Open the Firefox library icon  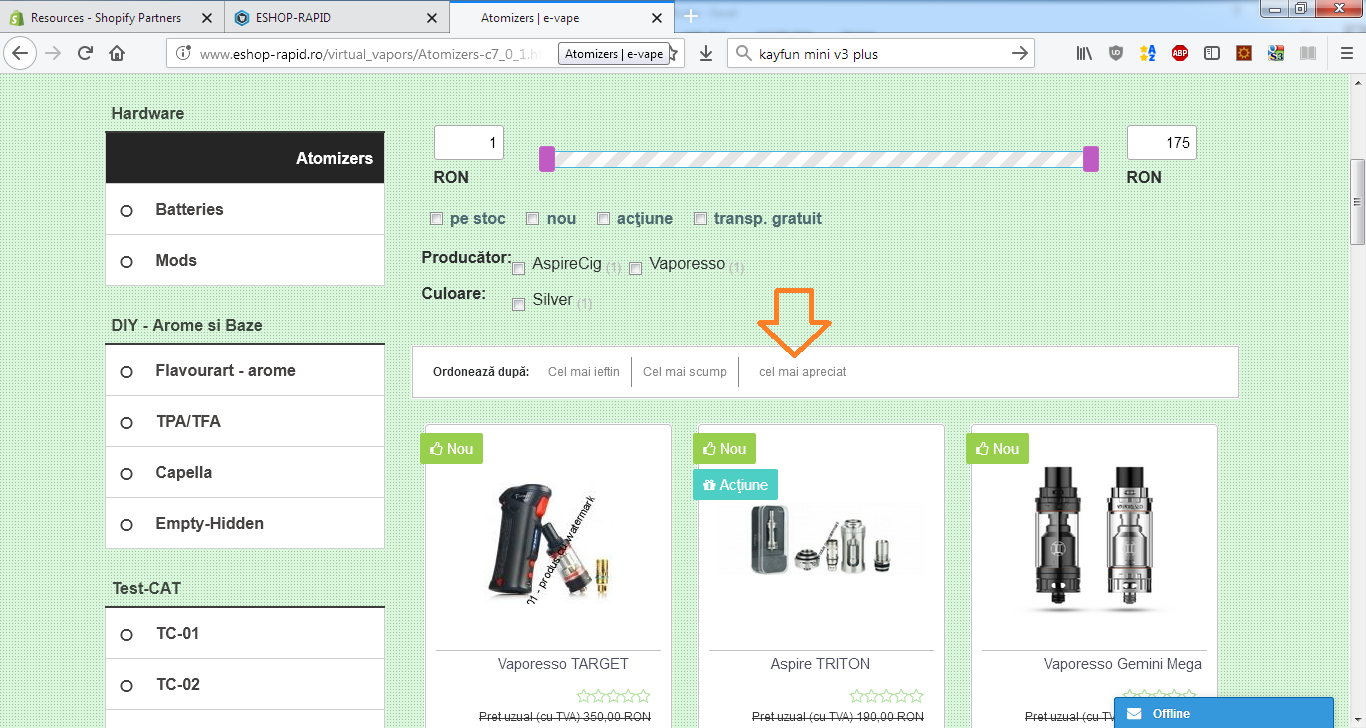click(1085, 54)
